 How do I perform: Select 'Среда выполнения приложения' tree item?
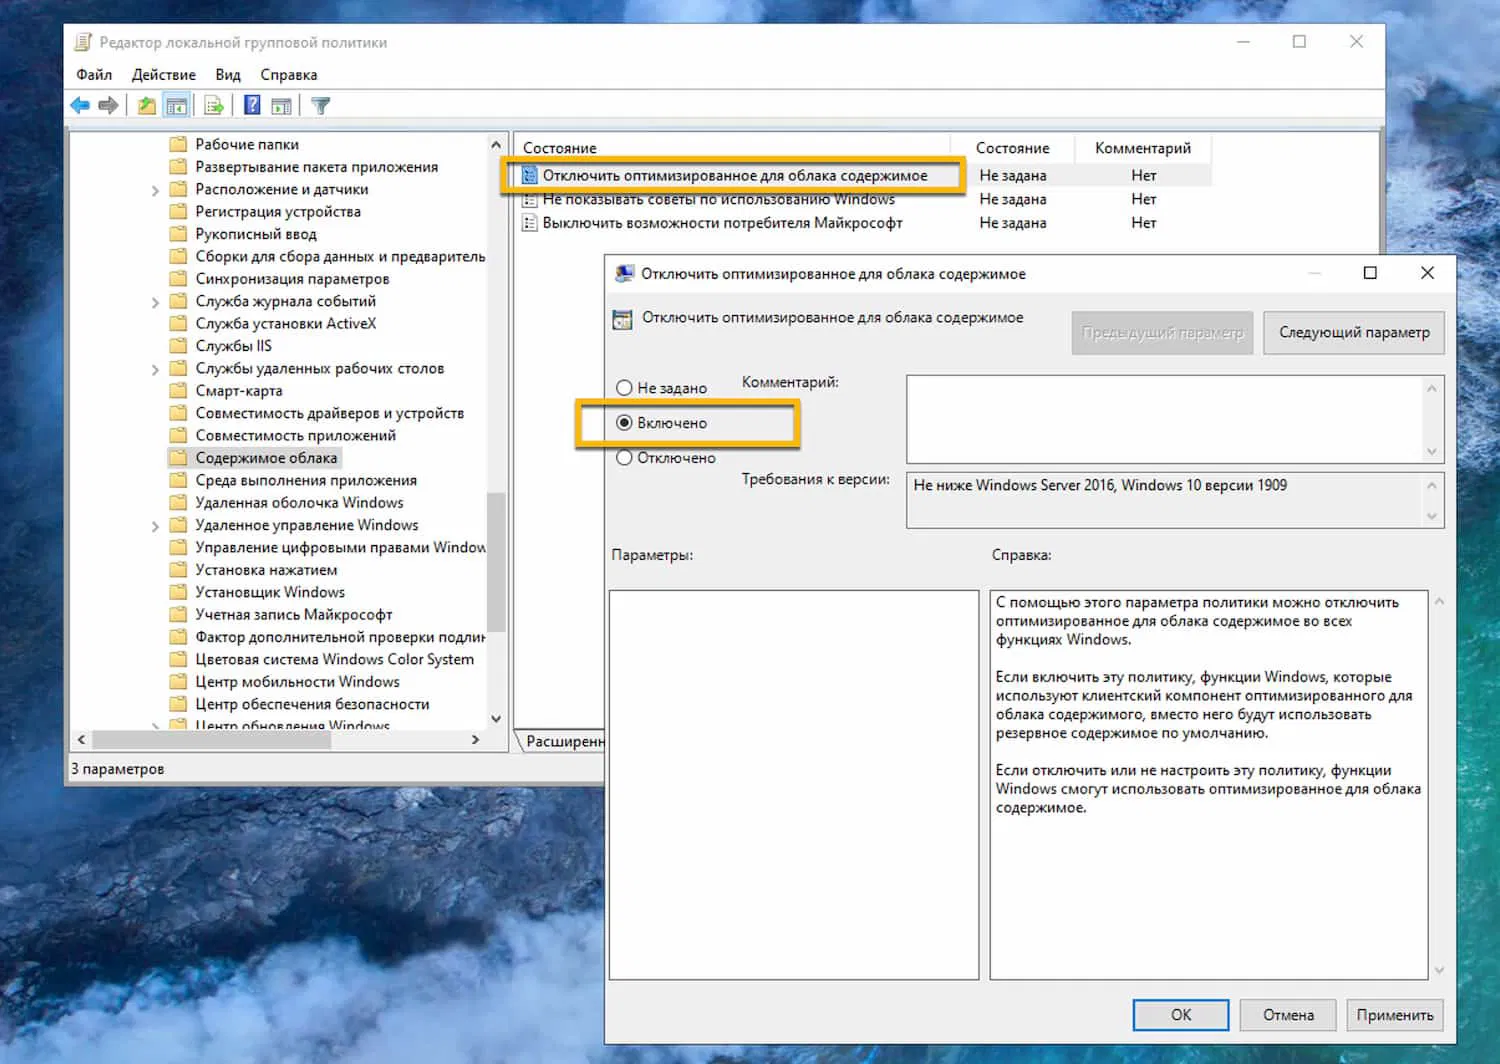click(x=306, y=480)
